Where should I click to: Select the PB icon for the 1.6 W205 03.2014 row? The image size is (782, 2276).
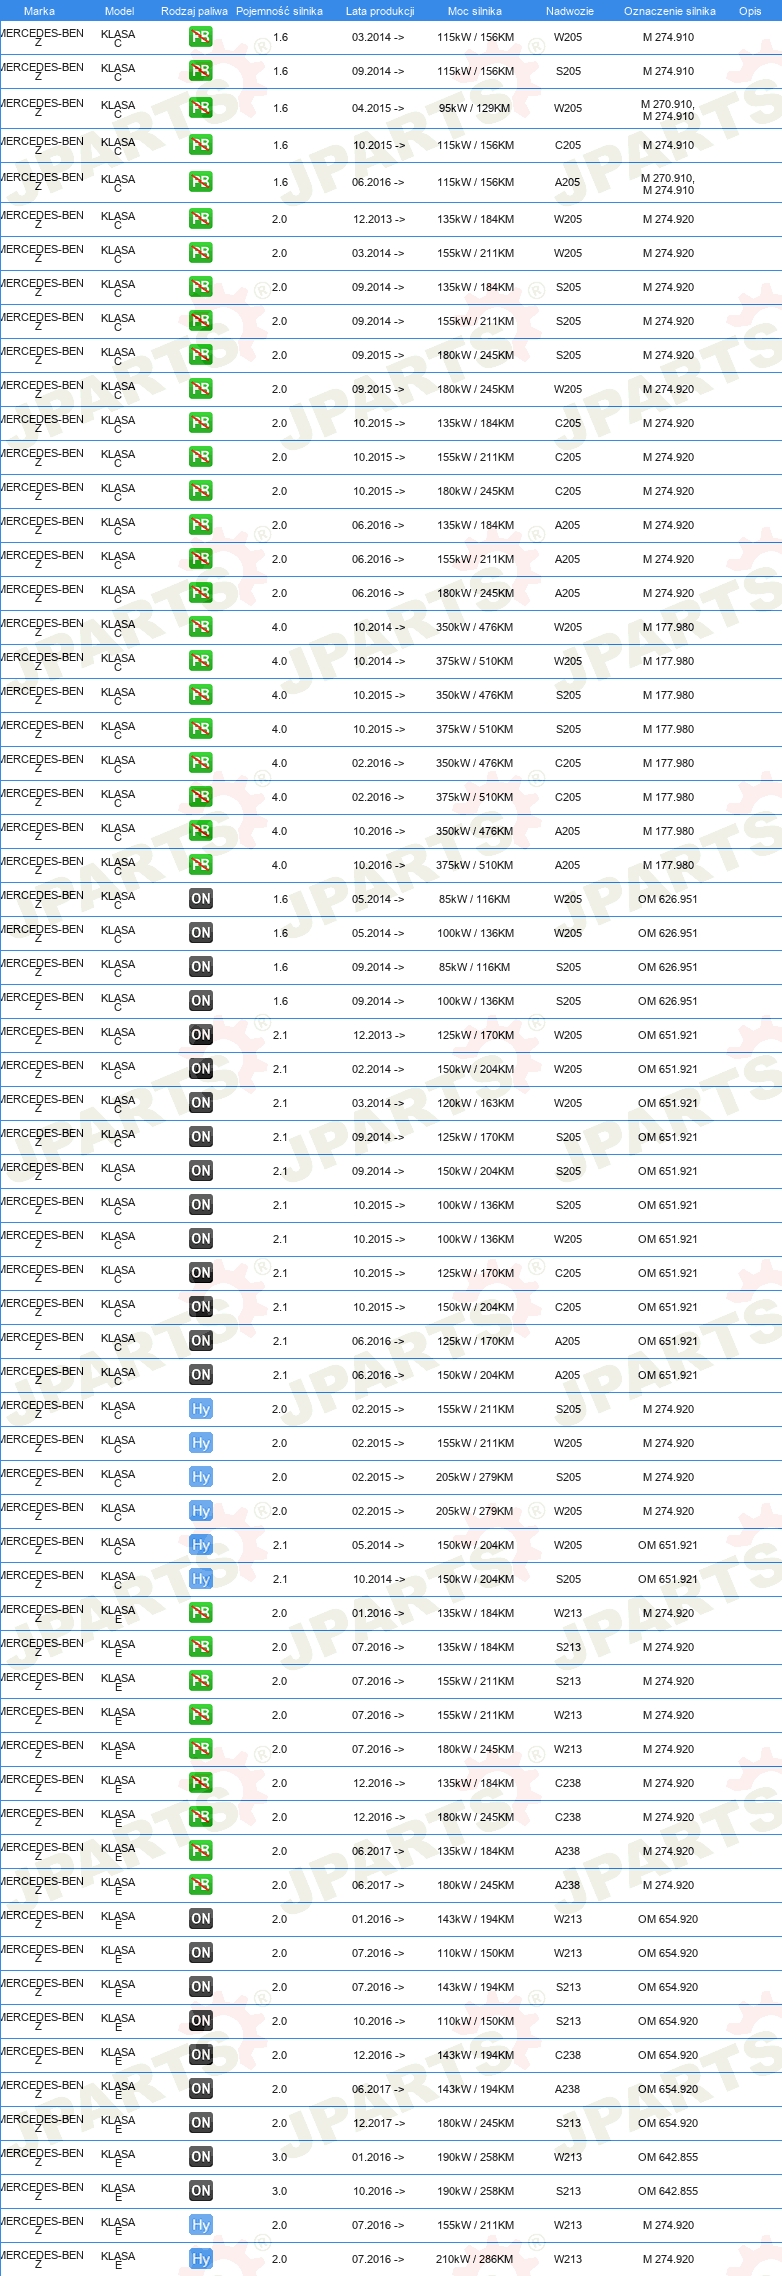point(201,37)
